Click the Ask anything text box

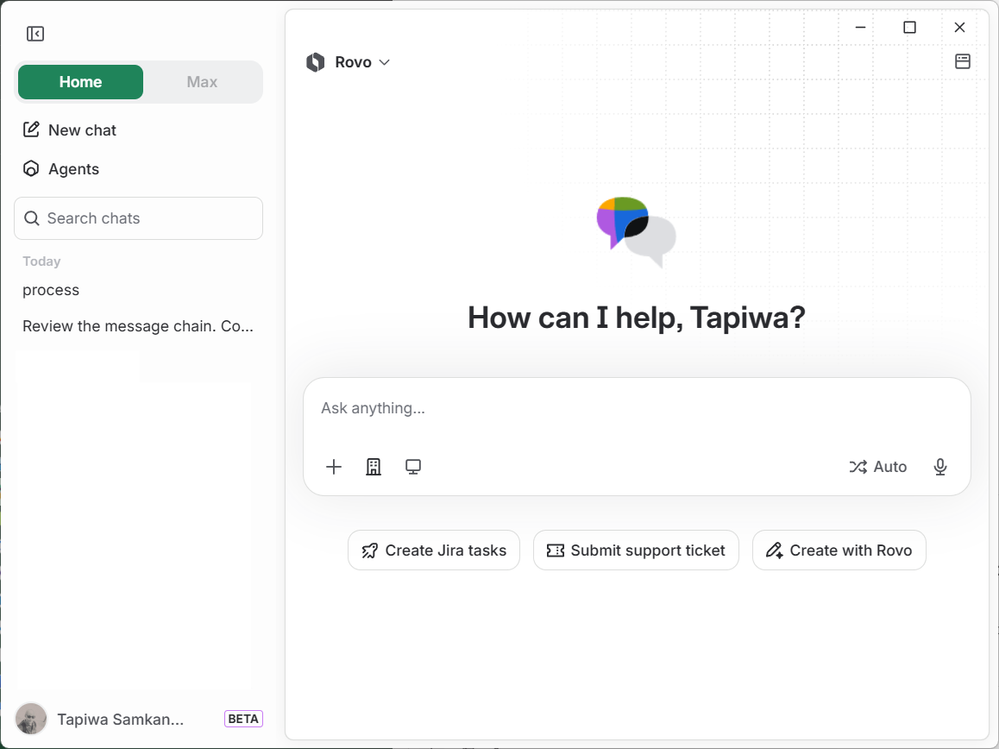(637, 408)
